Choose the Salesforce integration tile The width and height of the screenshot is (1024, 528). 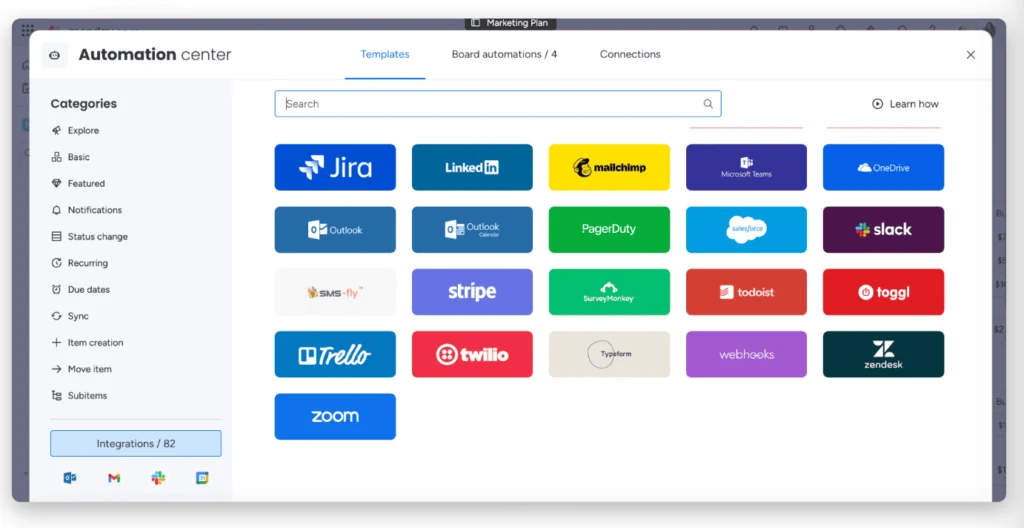pos(746,229)
